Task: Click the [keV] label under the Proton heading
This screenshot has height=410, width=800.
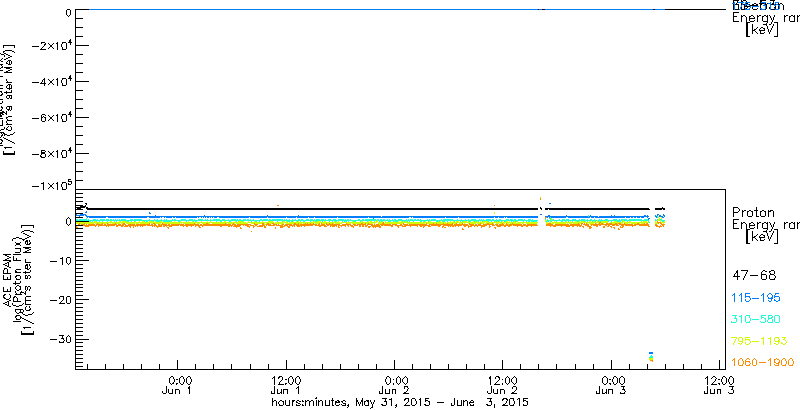Action: click(762, 237)
